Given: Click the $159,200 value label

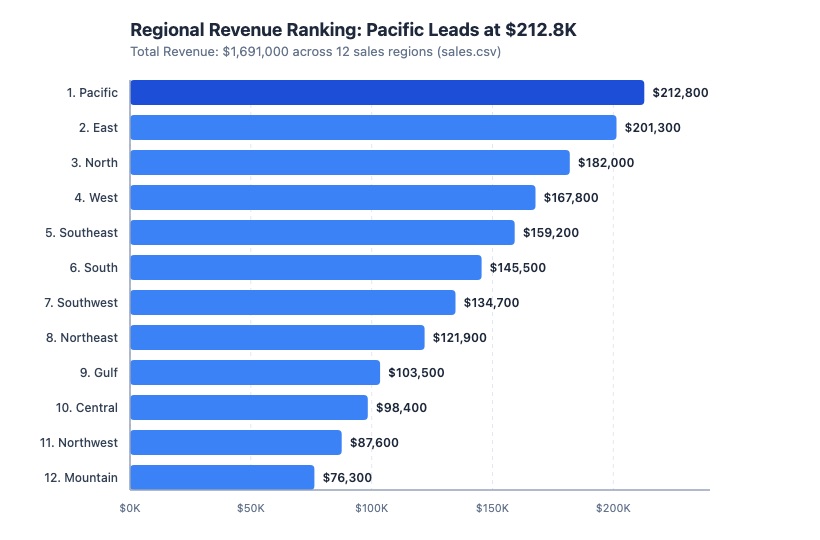Looking at the screenshot, I should pos(551,233).
